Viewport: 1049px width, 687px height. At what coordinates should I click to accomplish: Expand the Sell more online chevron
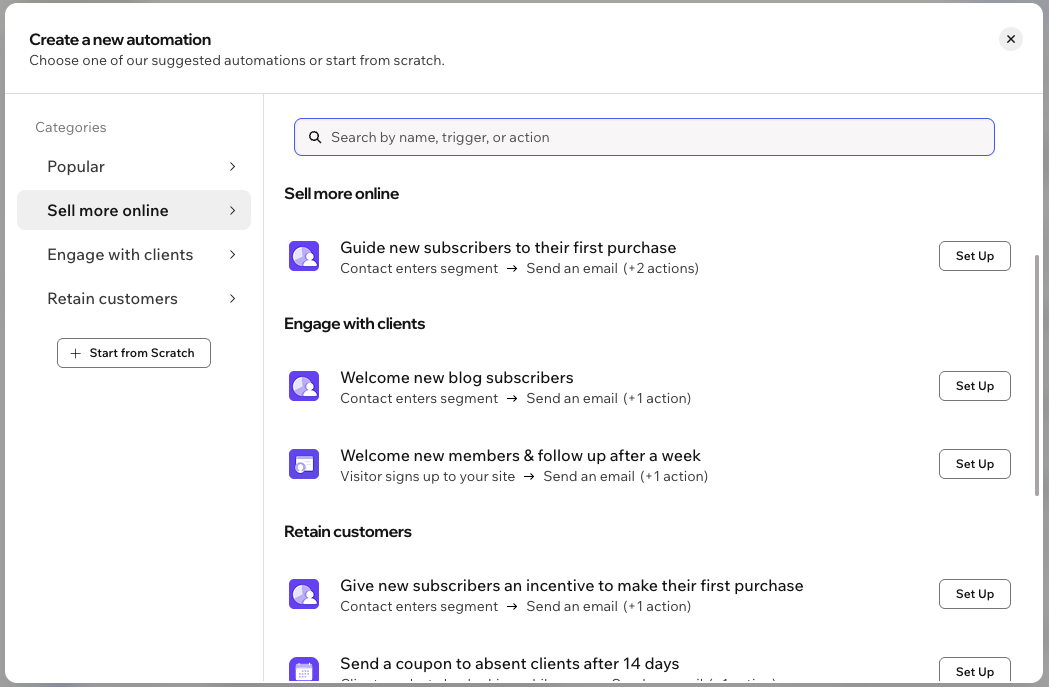tap(232, 211)
